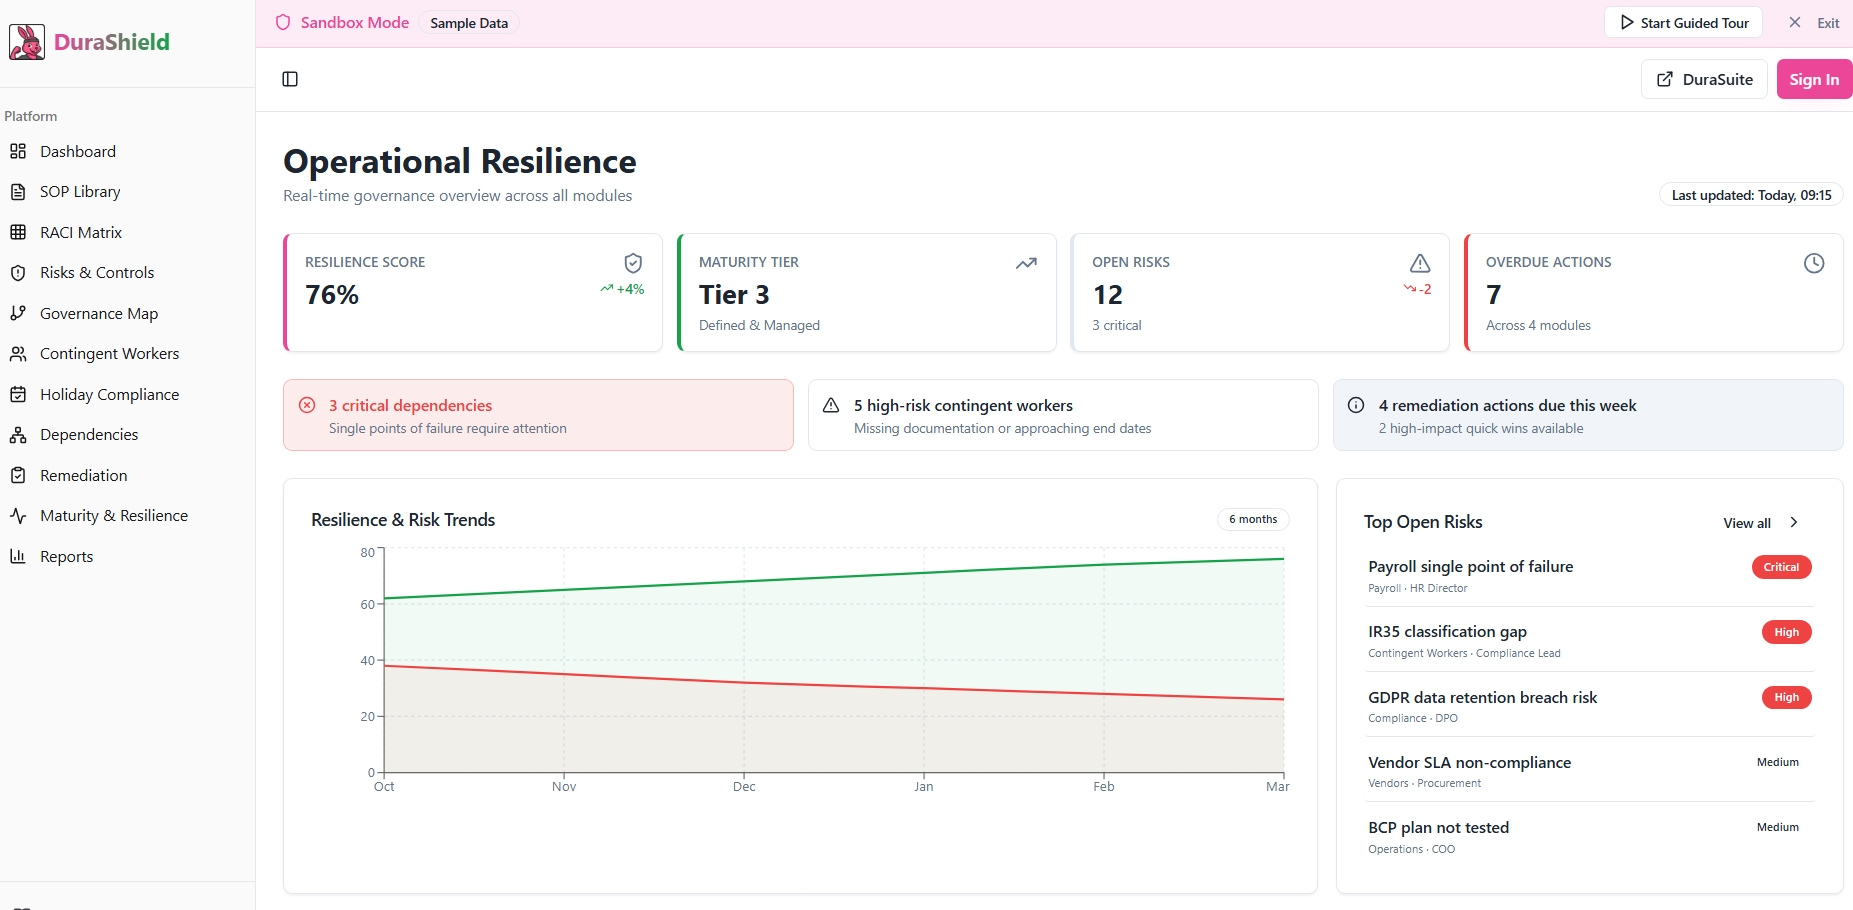Screen dimensions: 1853x910
Task: Open GDPR data retention breach risk
Action: pyautogui.click(x=1590, y=705)
